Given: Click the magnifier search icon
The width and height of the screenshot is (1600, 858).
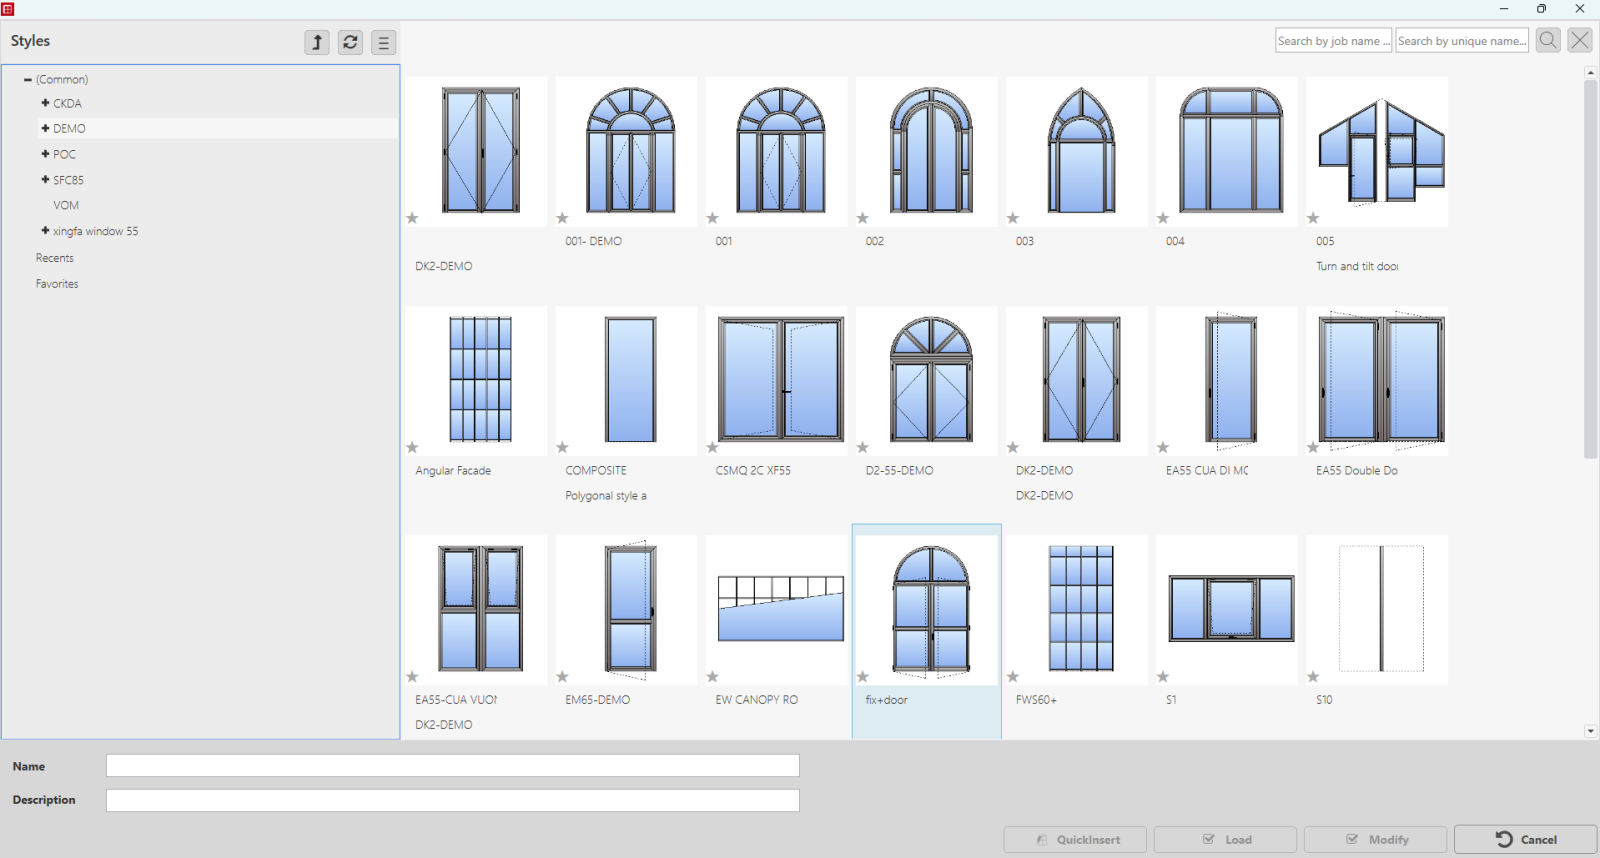Looking at the screenshot, I should click(1548, 41).
